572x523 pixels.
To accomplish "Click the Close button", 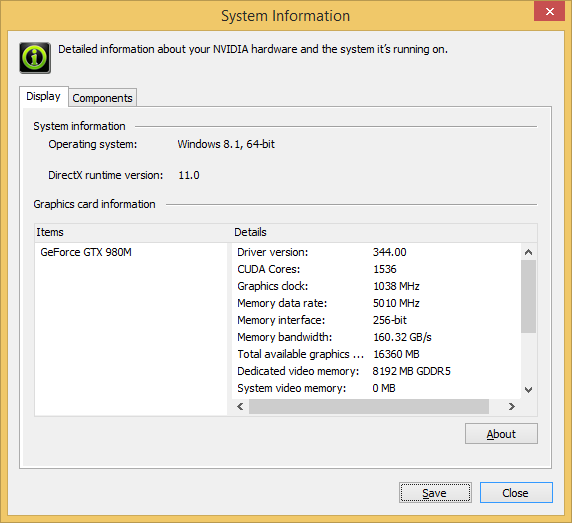I will 516,493.
